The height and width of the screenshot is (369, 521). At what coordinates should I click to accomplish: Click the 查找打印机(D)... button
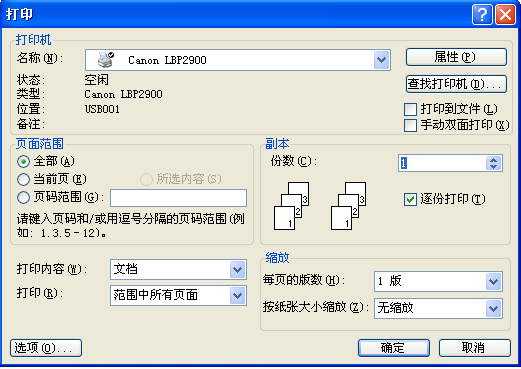click(456, 84)
